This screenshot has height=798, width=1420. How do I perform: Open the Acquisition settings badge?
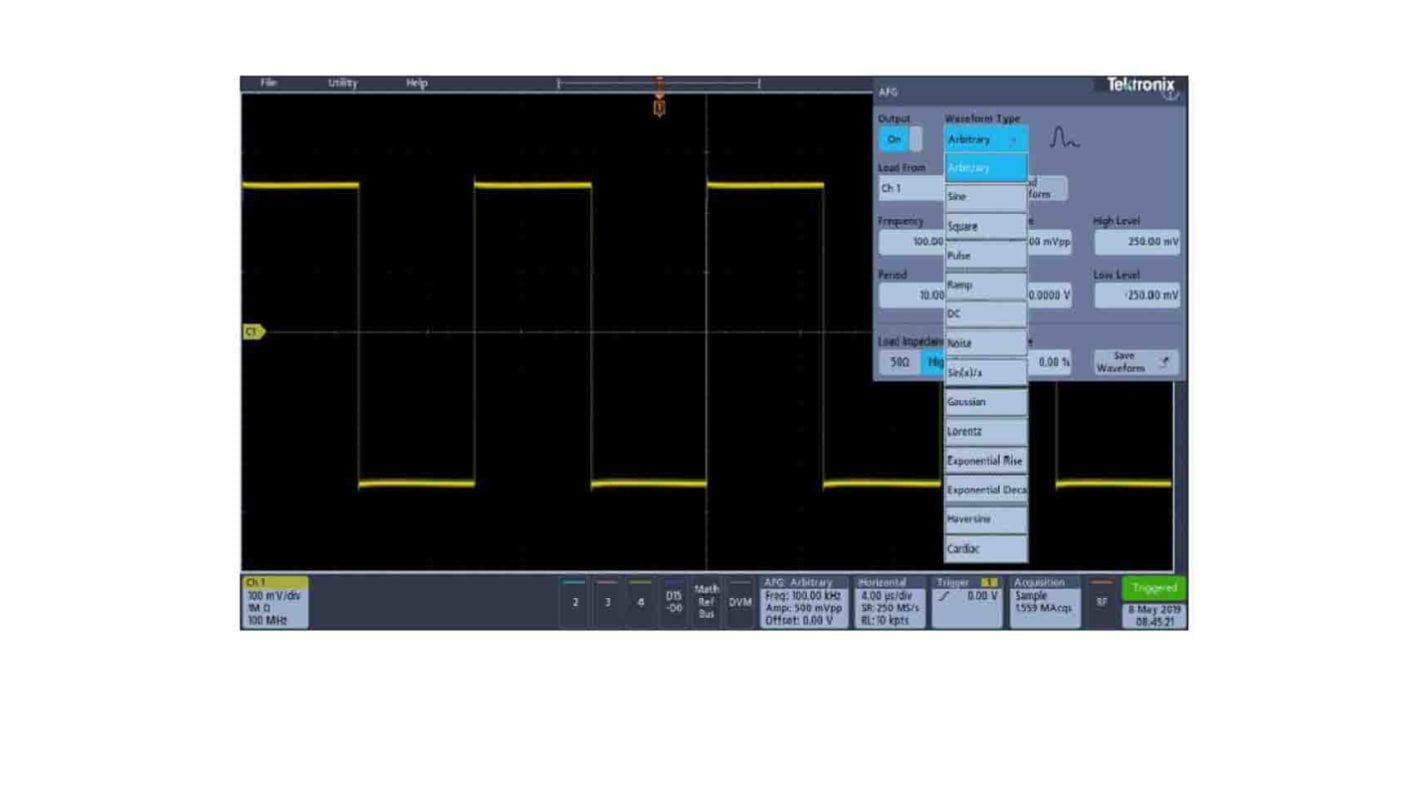point(1045,602)
